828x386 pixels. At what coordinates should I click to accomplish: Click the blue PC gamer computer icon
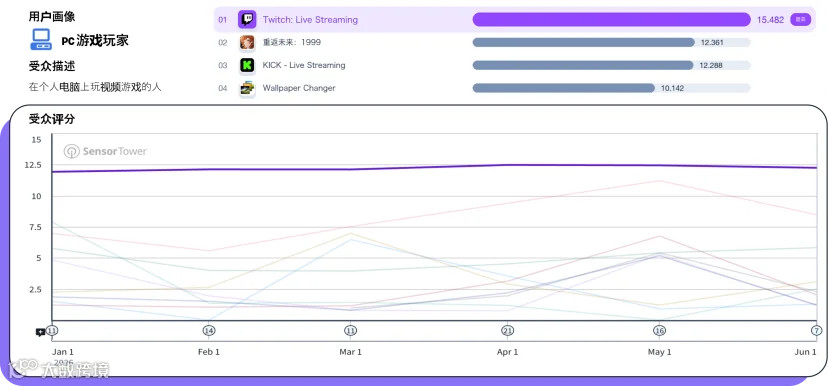41,40
